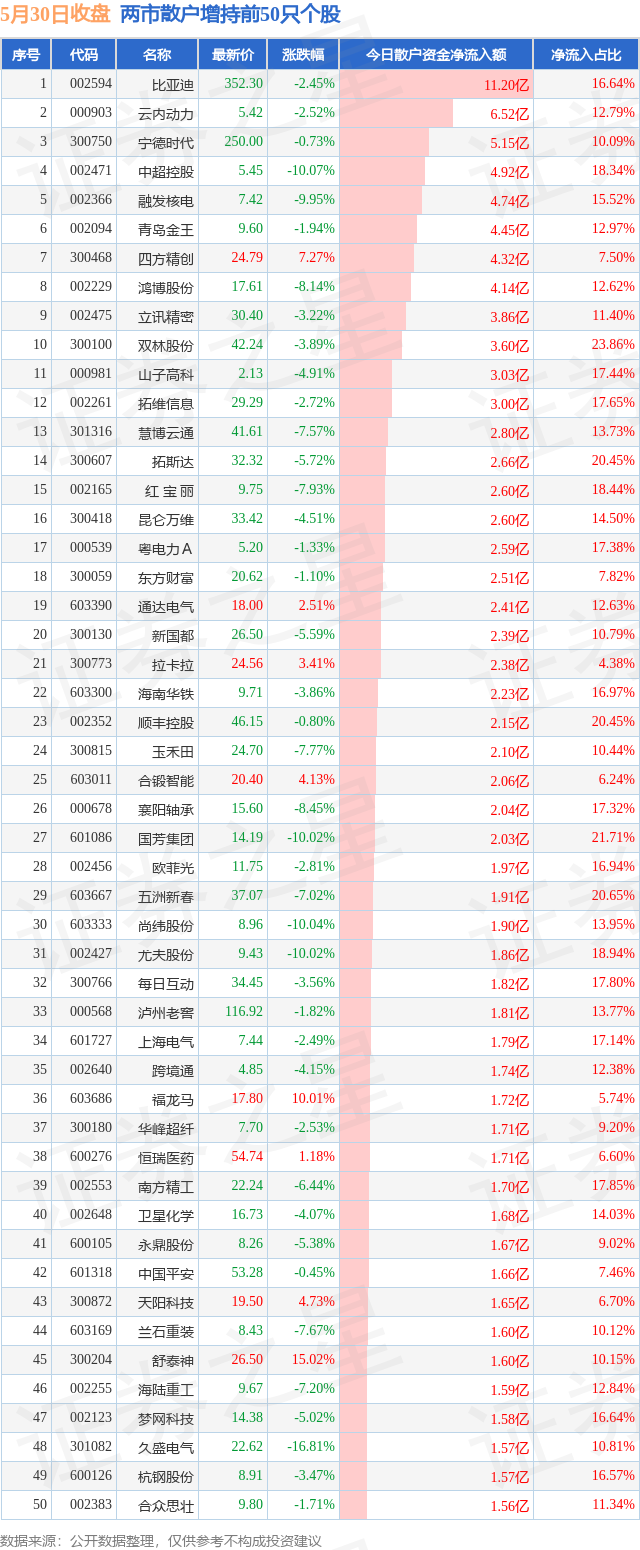Click the title 两市散户增持前50只个股
This screenshot has height=1550, width=640.
[230, 14]
